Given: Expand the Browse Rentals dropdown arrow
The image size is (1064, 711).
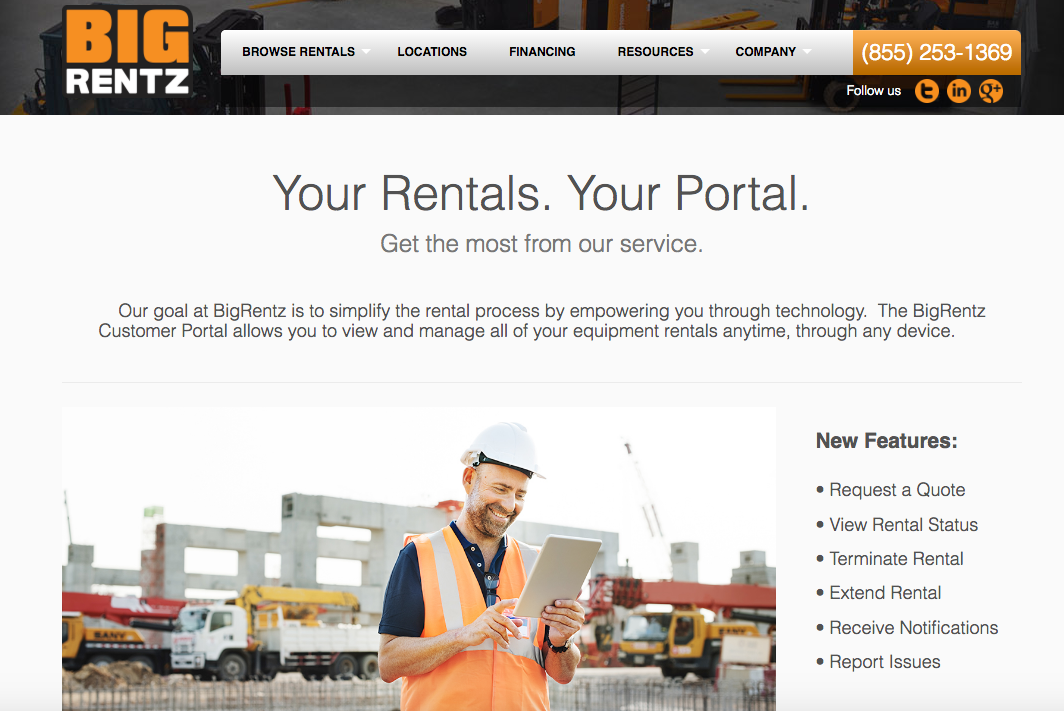Looking at the screenshot, I should pos(366,52).
